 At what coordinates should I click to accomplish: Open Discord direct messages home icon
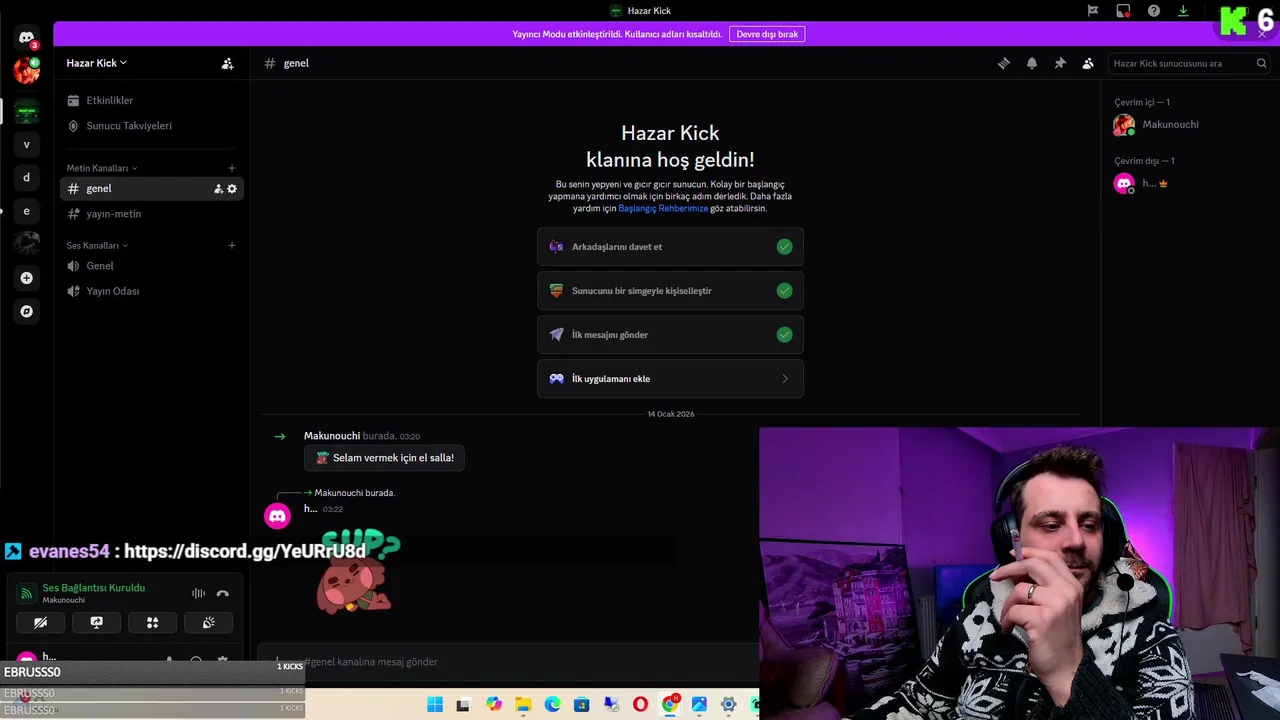(27, 38)
